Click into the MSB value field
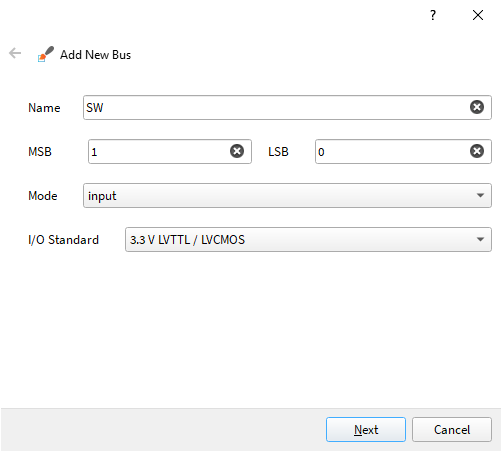The image size is (501, 451). pos(170,151)
